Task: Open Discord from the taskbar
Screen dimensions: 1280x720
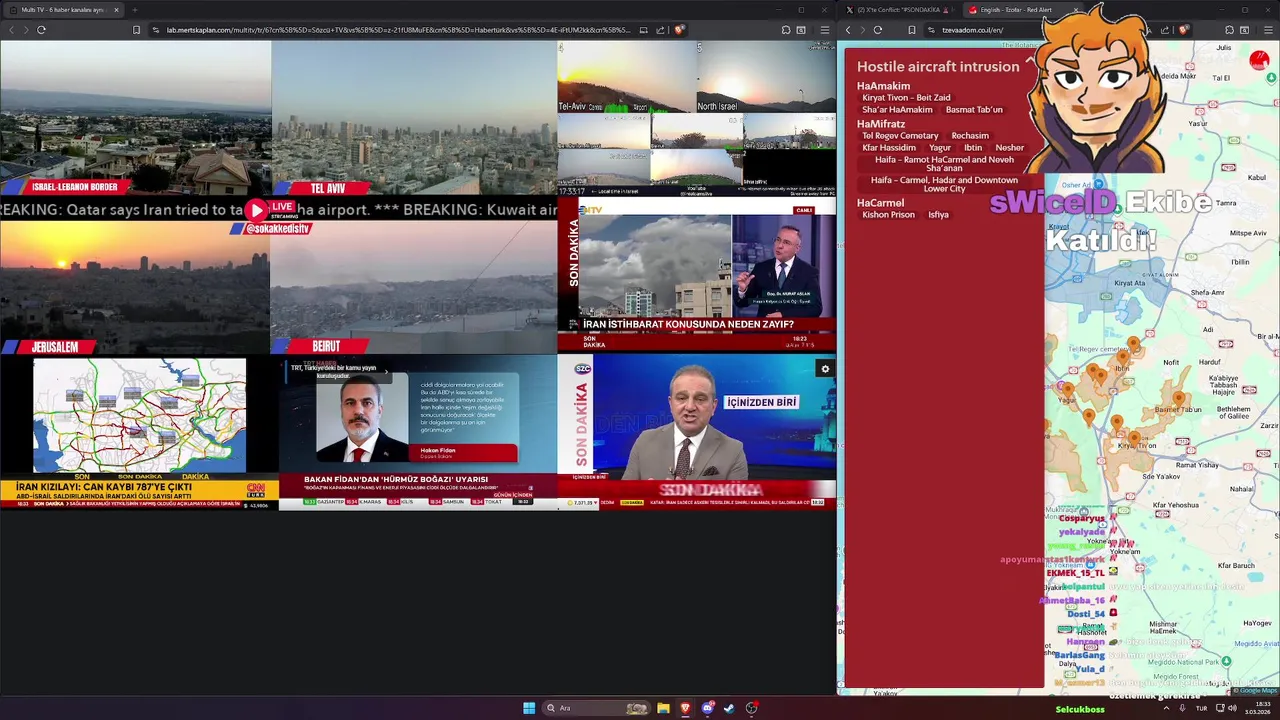Action: [x=708, y=708]
